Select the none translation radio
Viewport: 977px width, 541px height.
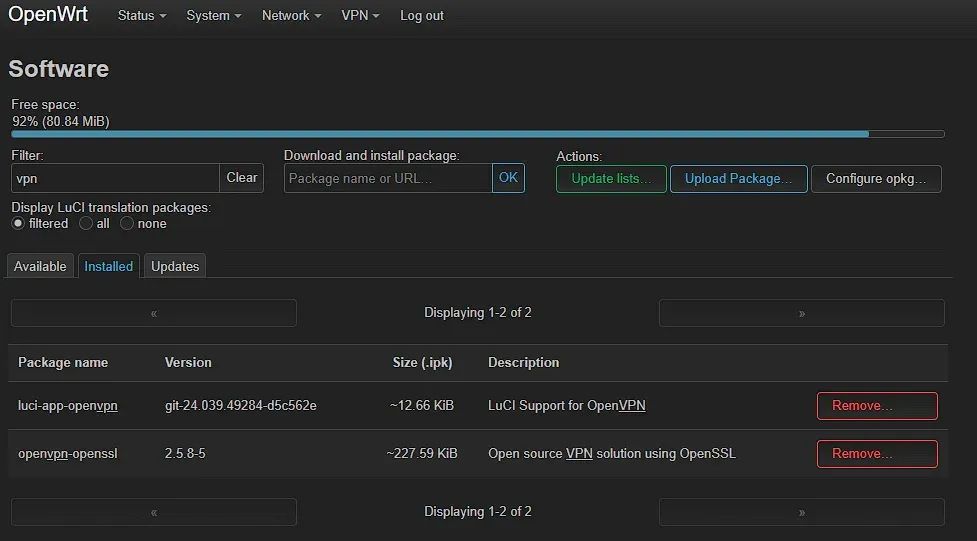click(126, 223)
